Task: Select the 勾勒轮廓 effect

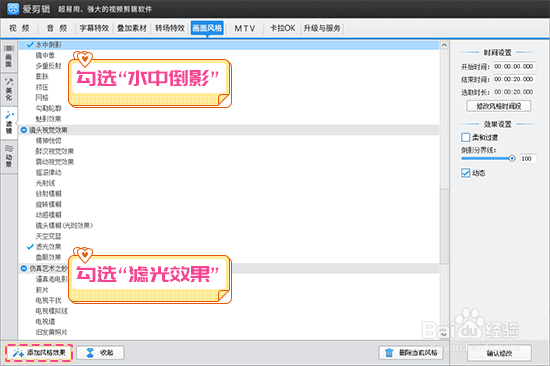Action: point(48,108)
